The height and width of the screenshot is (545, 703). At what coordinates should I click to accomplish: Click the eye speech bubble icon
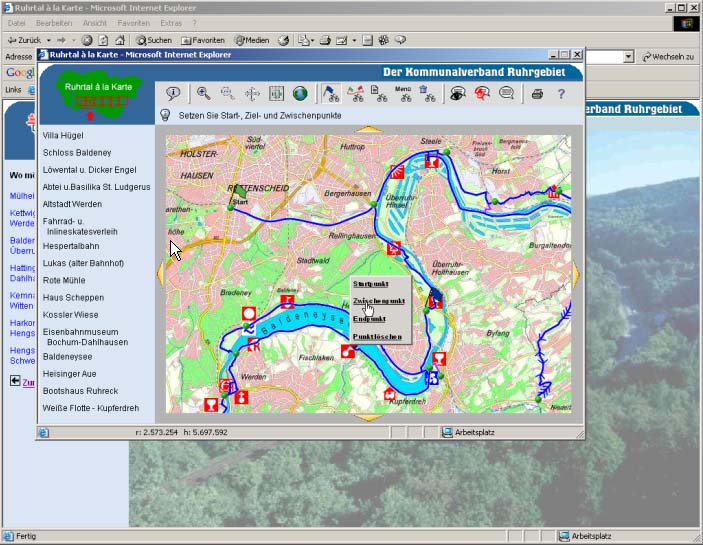click(x=458, y=94)
